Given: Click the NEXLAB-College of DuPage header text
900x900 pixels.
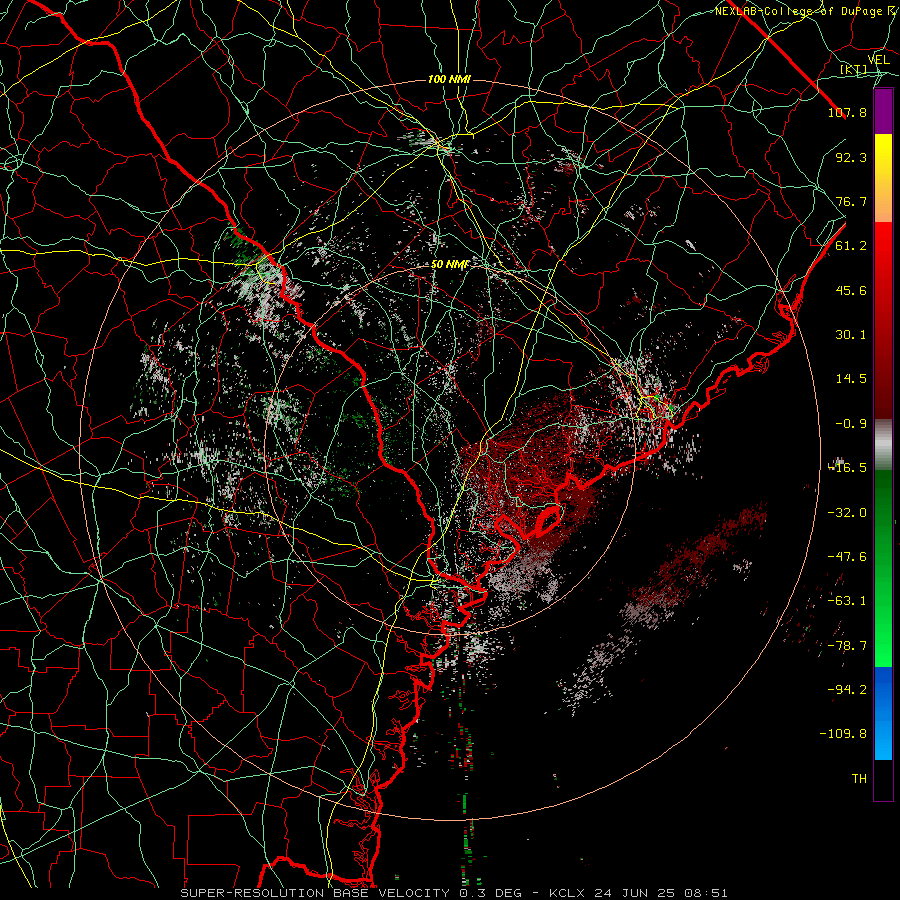Looking at the screenshot, I should pos(798,11).
